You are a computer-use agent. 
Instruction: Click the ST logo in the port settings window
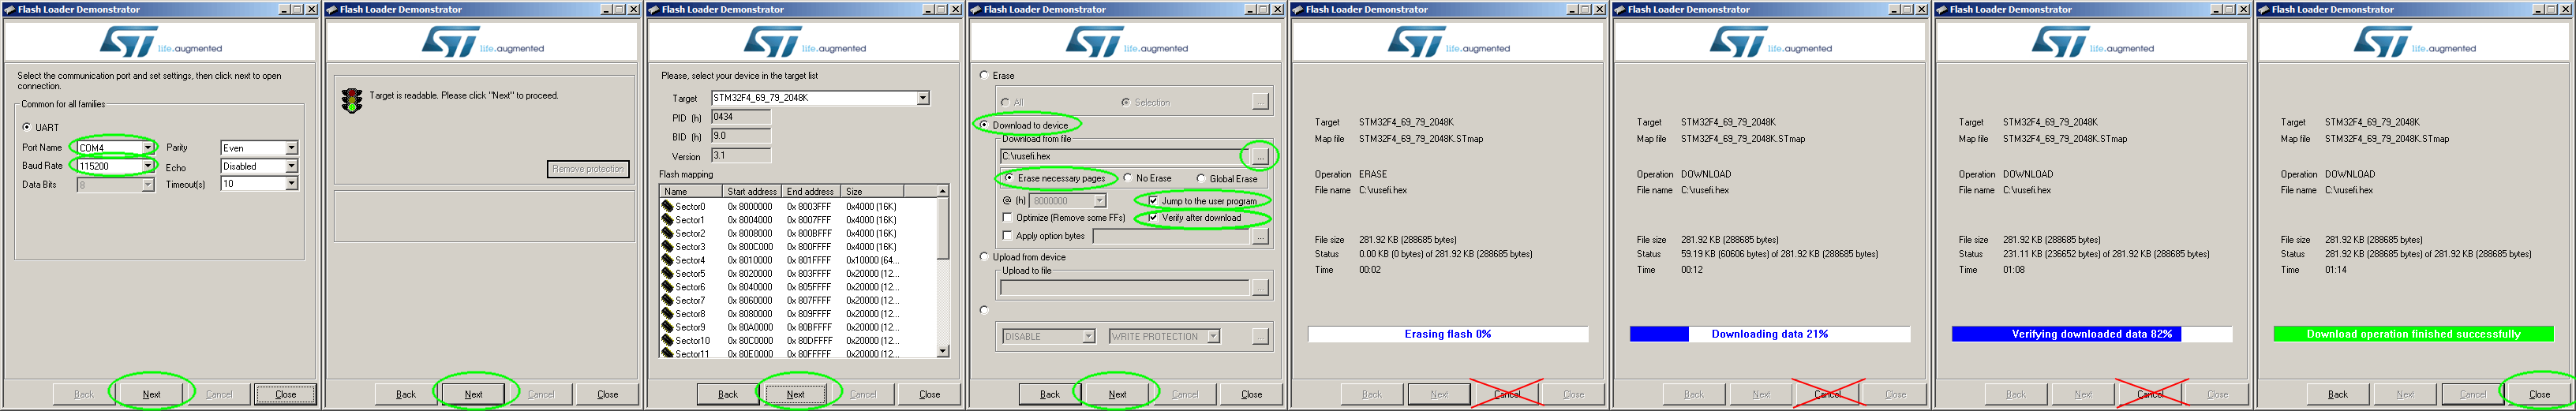[128, 41]
